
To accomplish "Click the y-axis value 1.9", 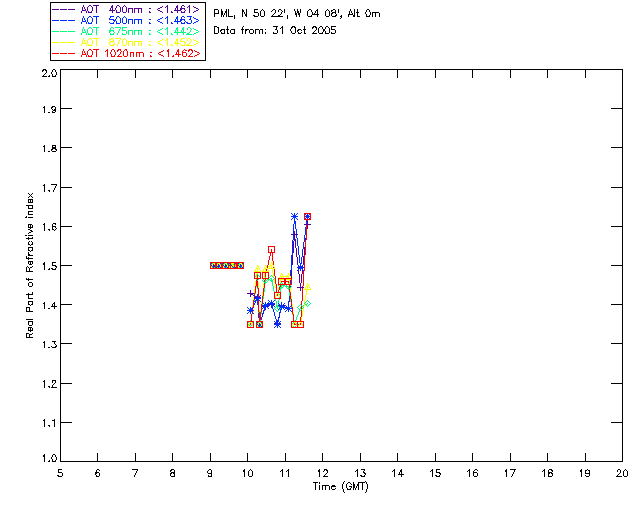I will point(49,109).
